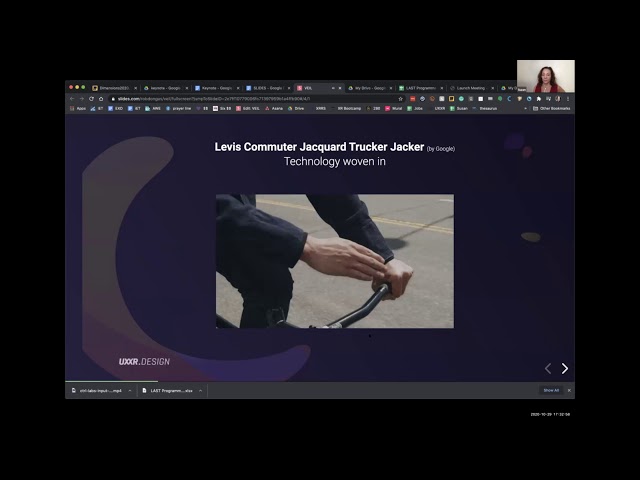Open the downloaded LAST Programme xlsx file
This screenshot has height=480, width=640.
click(x=167, y=391)
